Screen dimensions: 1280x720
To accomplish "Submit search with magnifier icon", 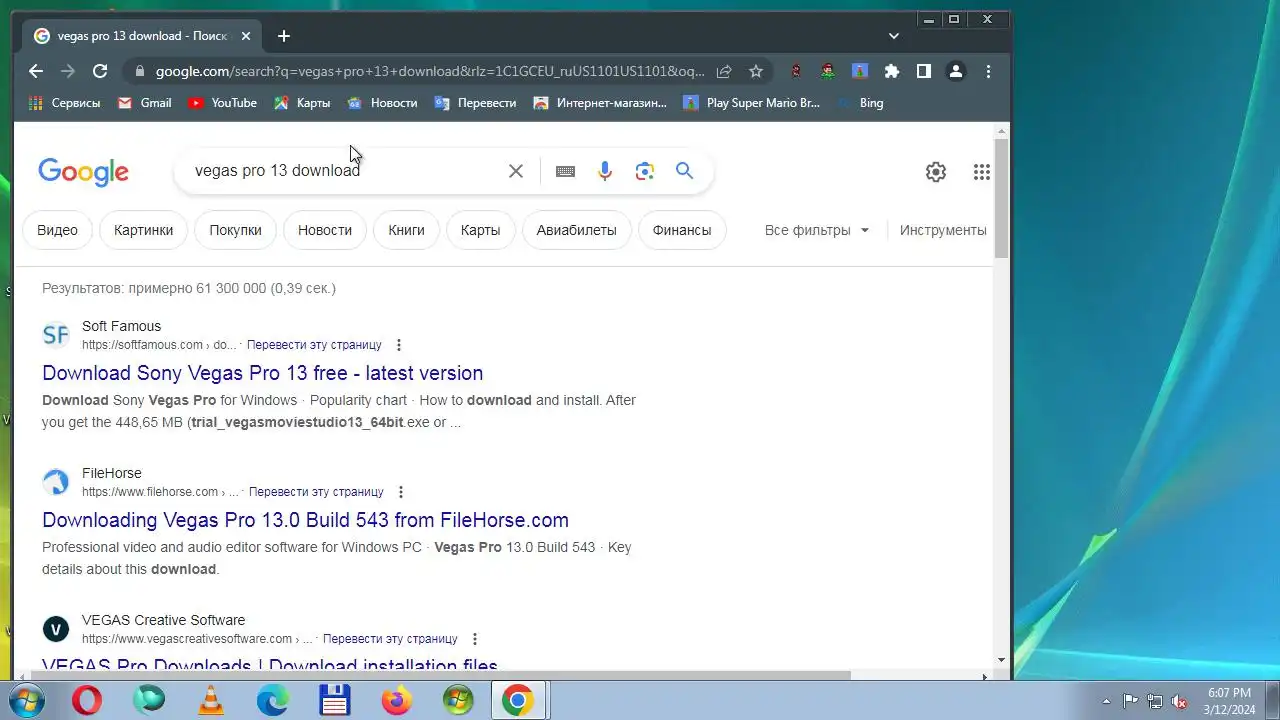I will [684, 171].
